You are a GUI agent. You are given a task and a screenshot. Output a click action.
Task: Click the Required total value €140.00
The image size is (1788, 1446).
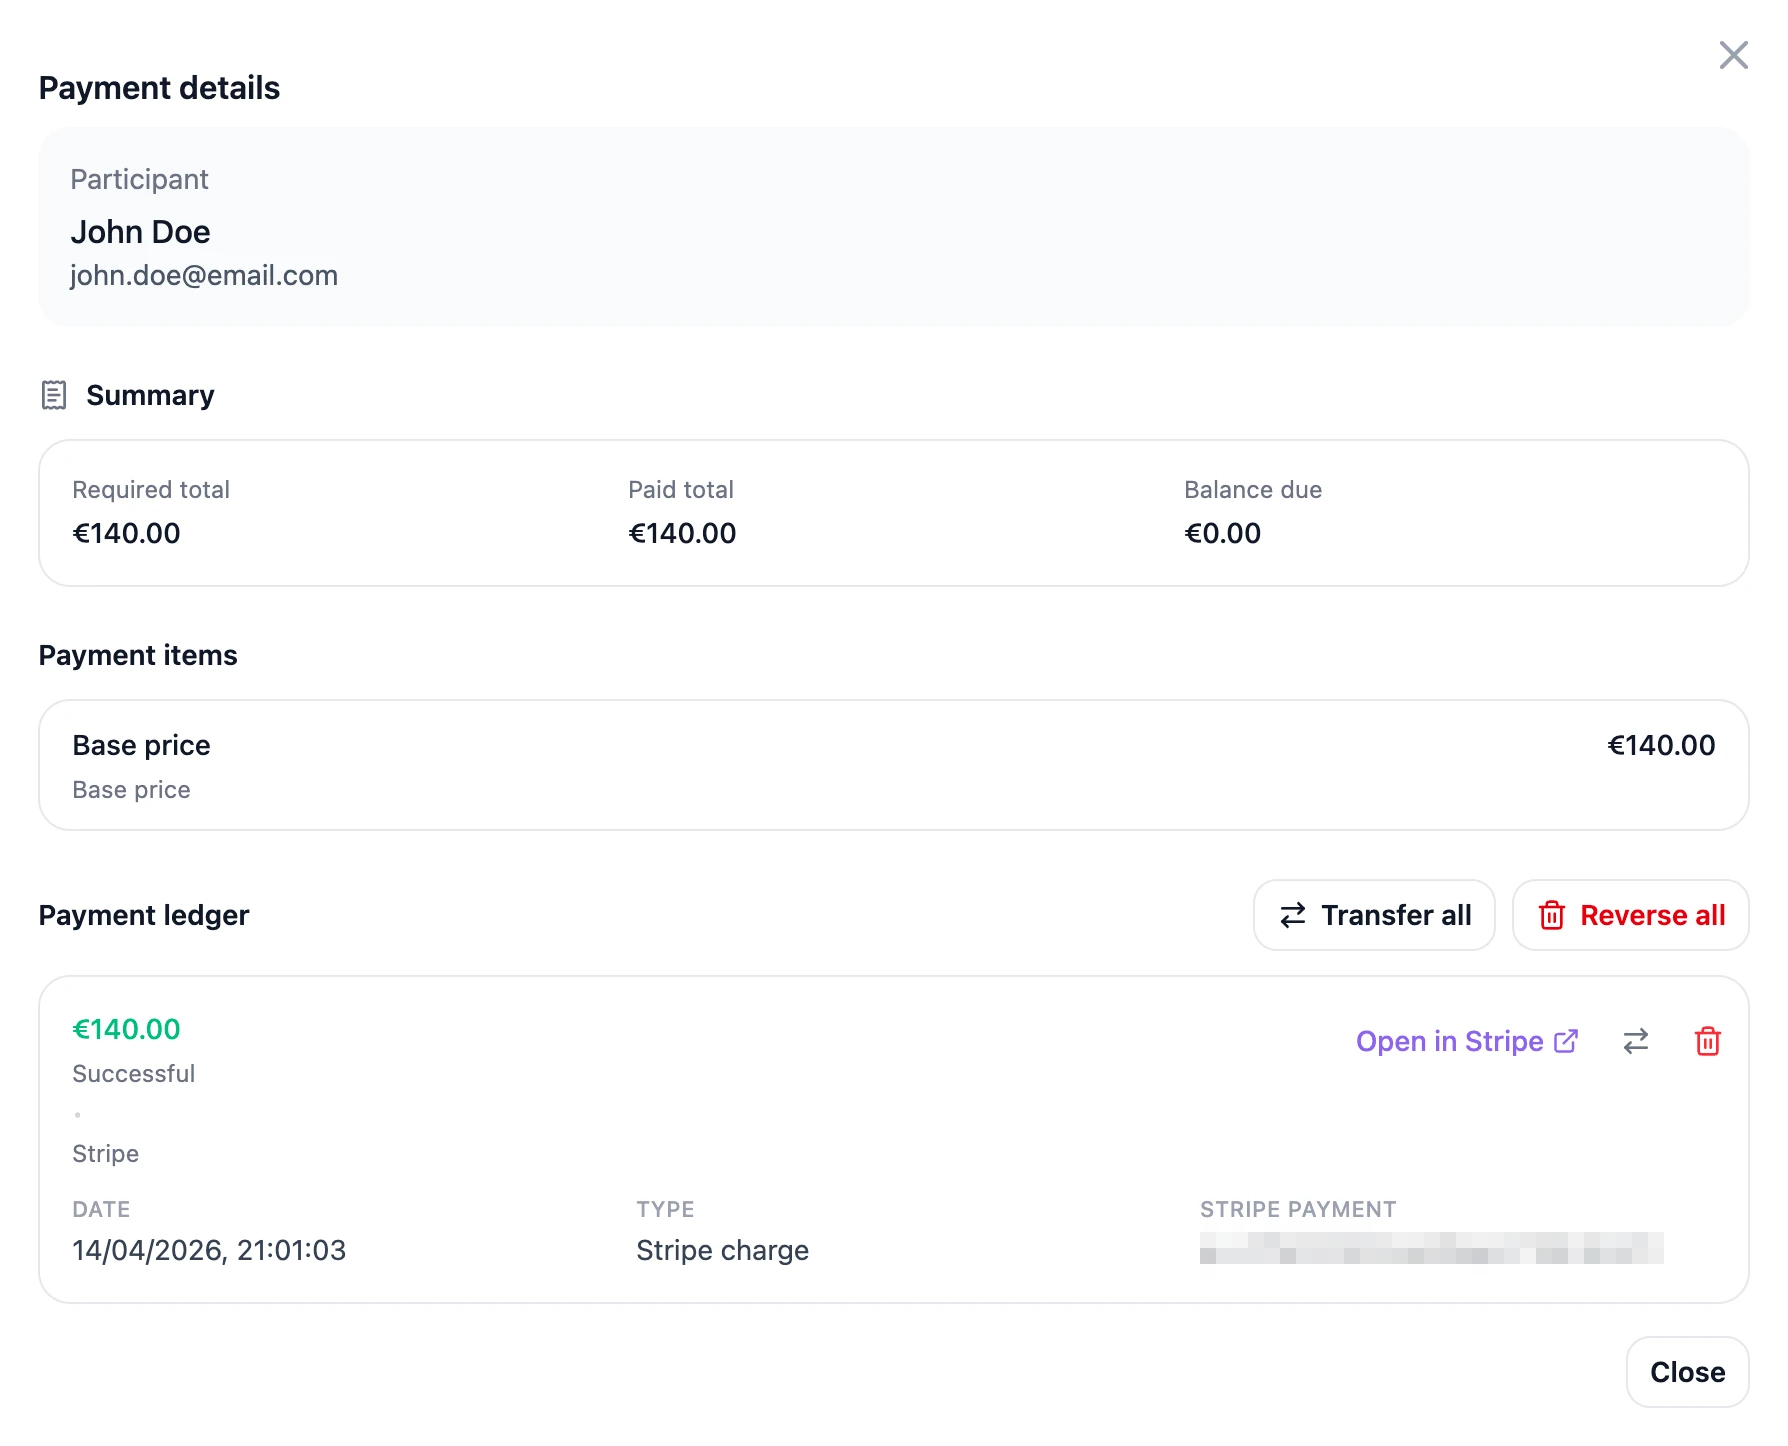[126, 533]
